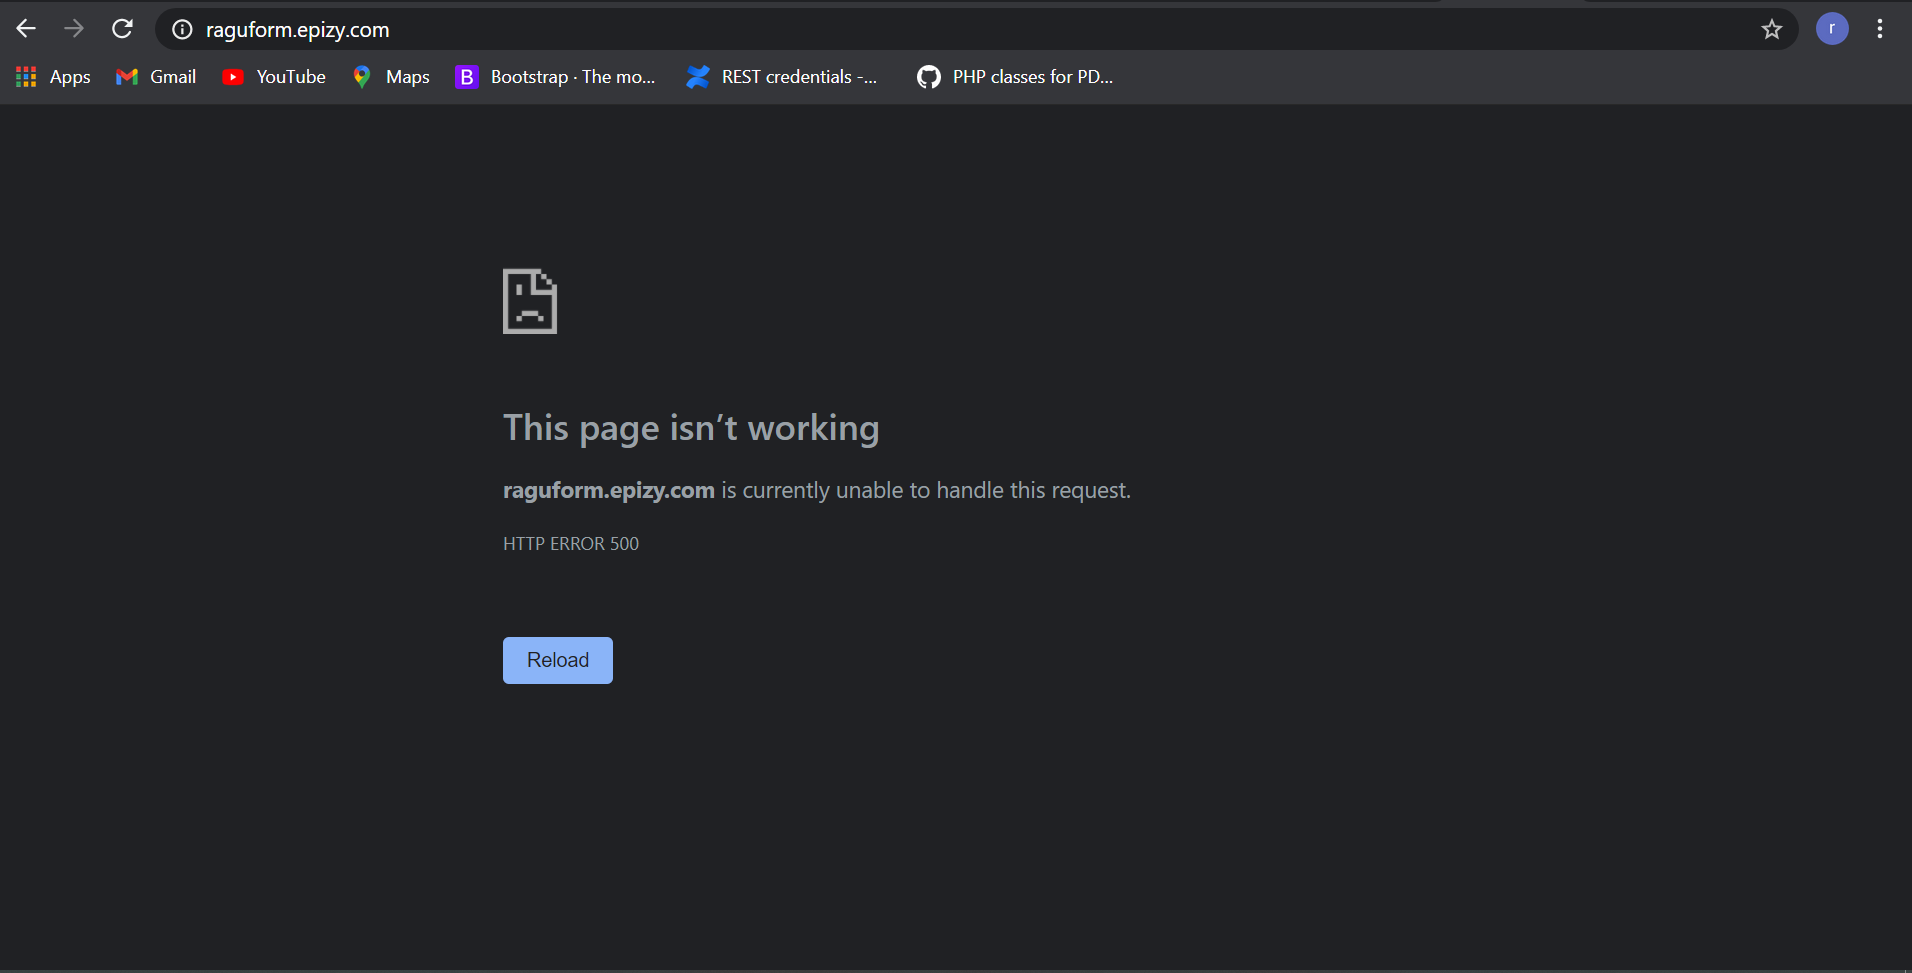
Task: Click the HTTP ERROR 500 text
Action: pos(570,544)
